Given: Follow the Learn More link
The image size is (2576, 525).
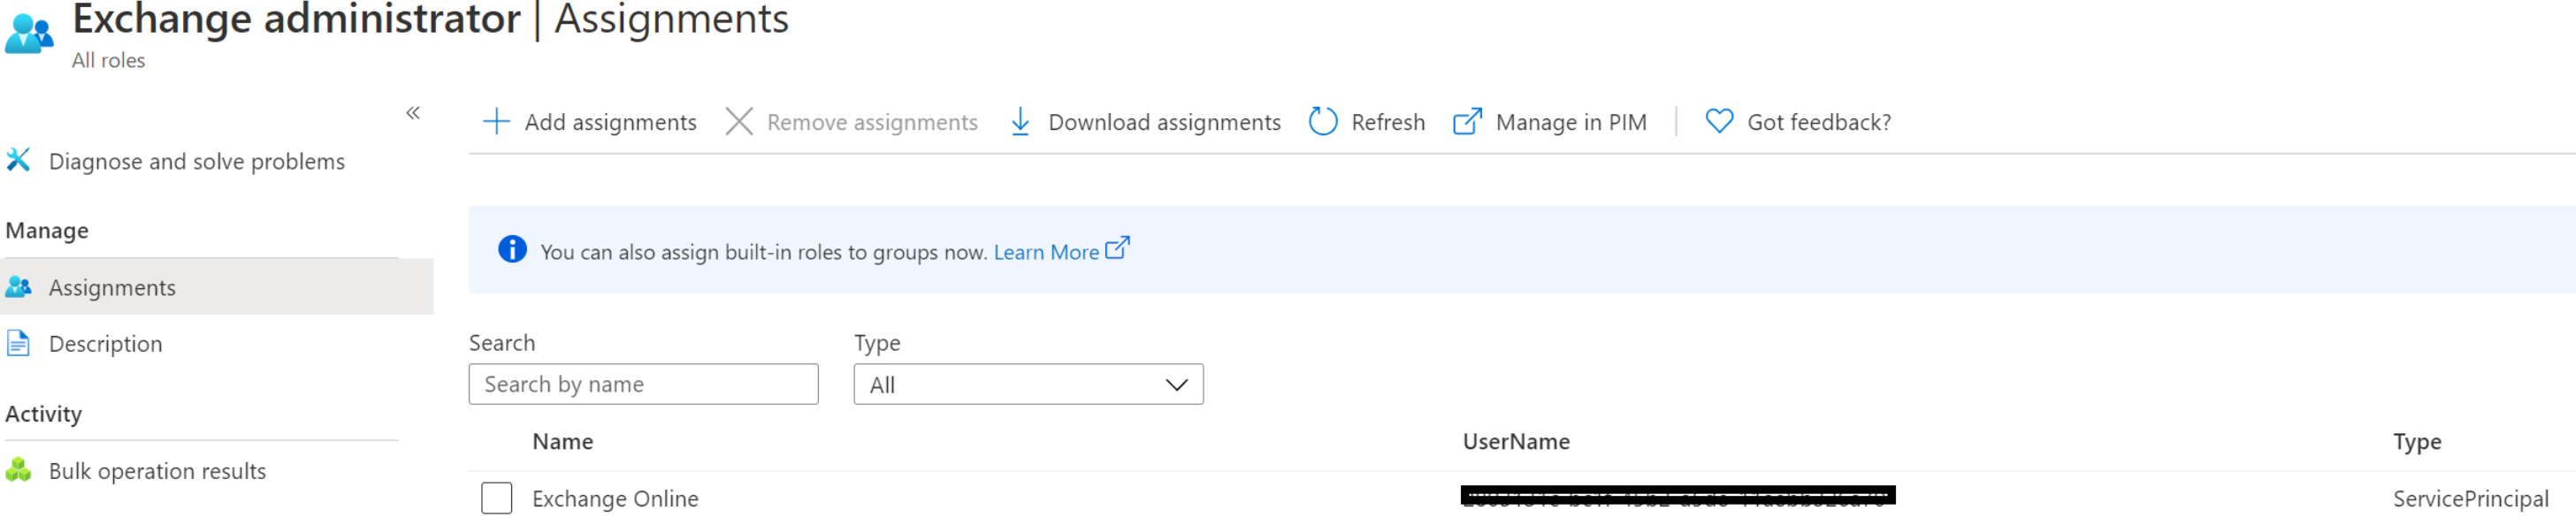Looking at the screenshot, I should (1046, 252).
